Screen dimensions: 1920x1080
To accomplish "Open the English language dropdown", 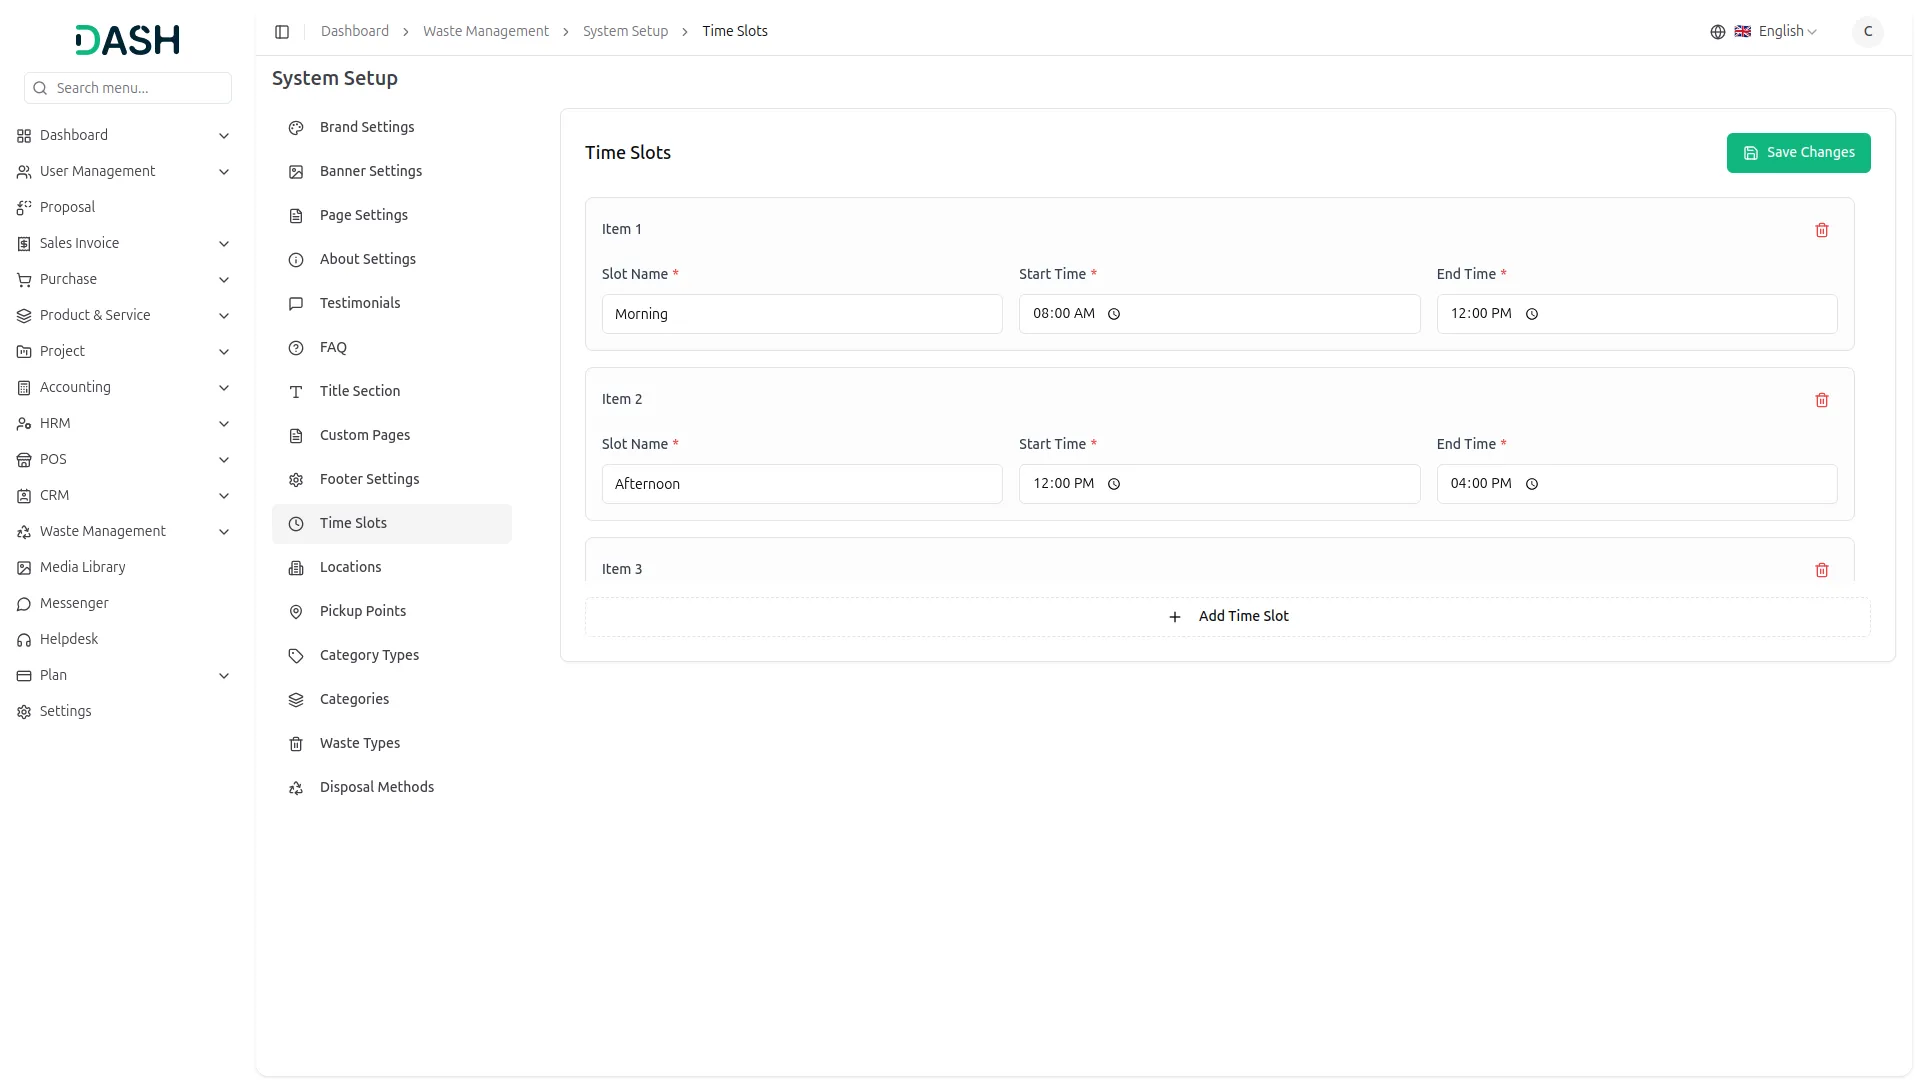I will tap(1786, 32).
